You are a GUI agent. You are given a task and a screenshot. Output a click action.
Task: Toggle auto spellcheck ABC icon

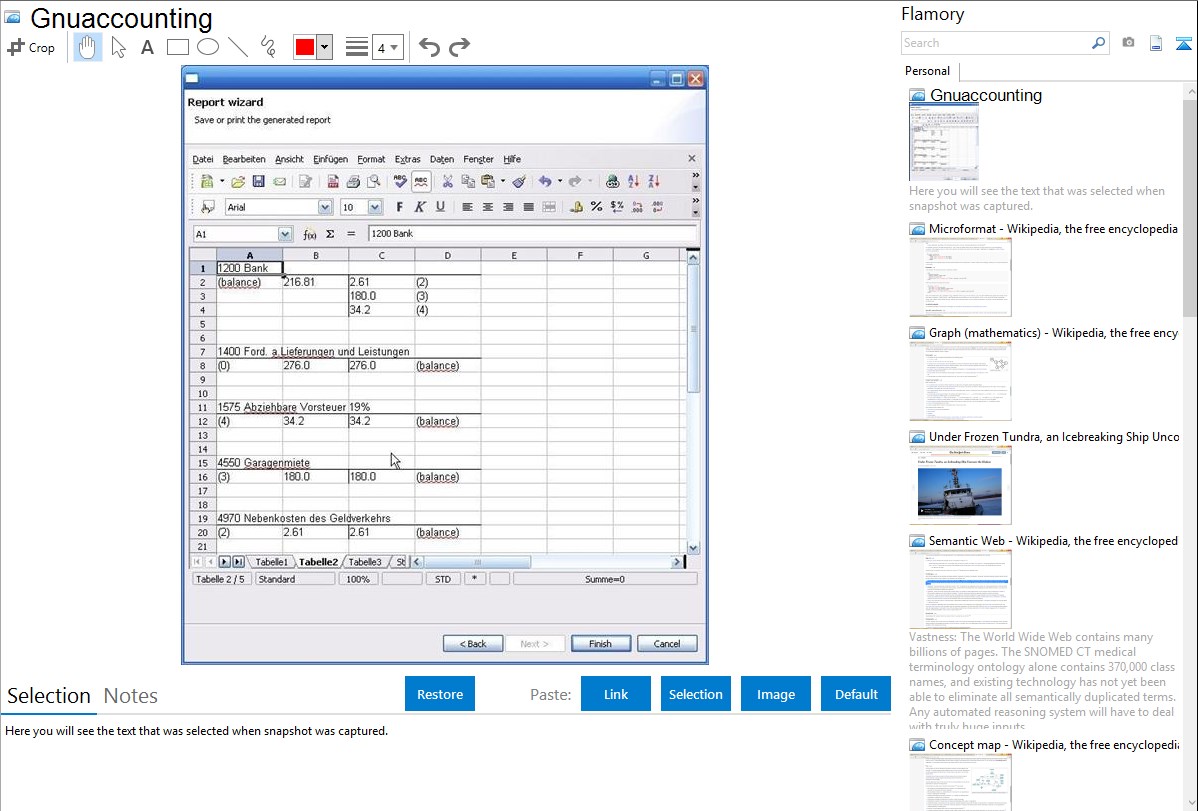tap(421, 181)
